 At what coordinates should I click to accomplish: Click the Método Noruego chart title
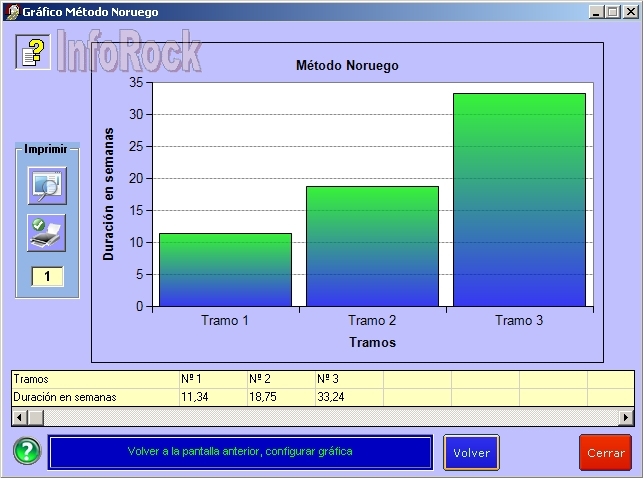point(347,66)
